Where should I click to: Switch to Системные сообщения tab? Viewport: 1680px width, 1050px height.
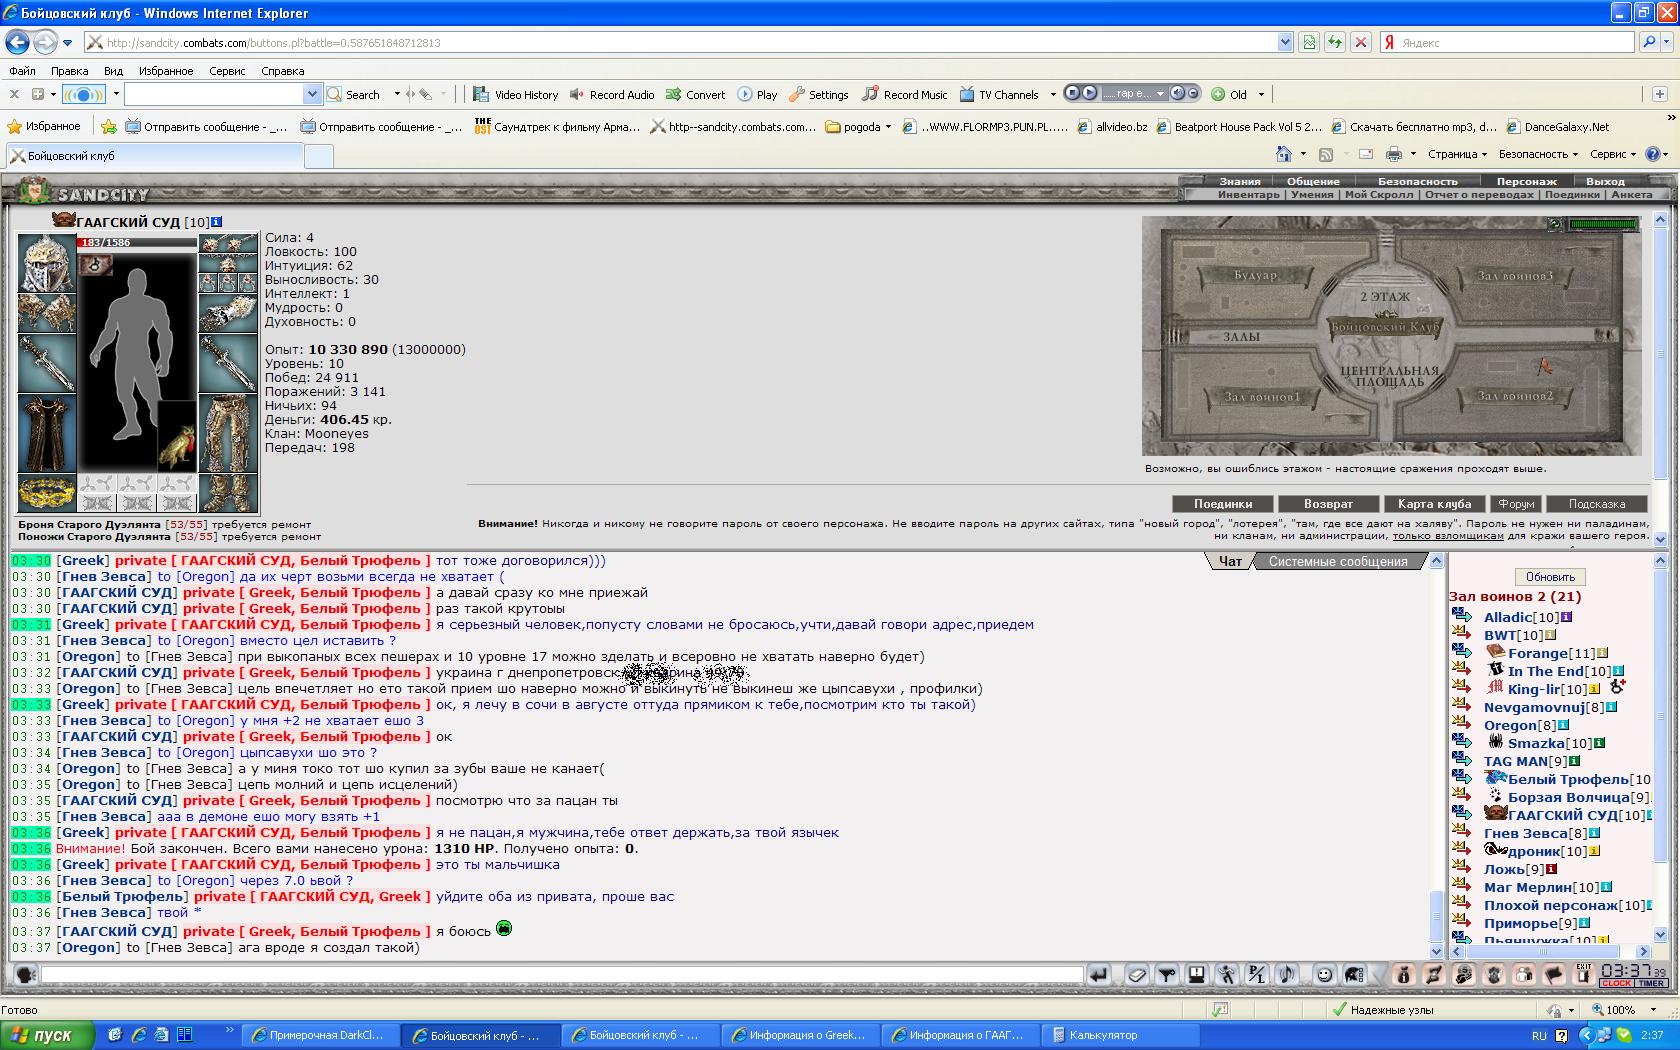click(x=1337, y=561)
